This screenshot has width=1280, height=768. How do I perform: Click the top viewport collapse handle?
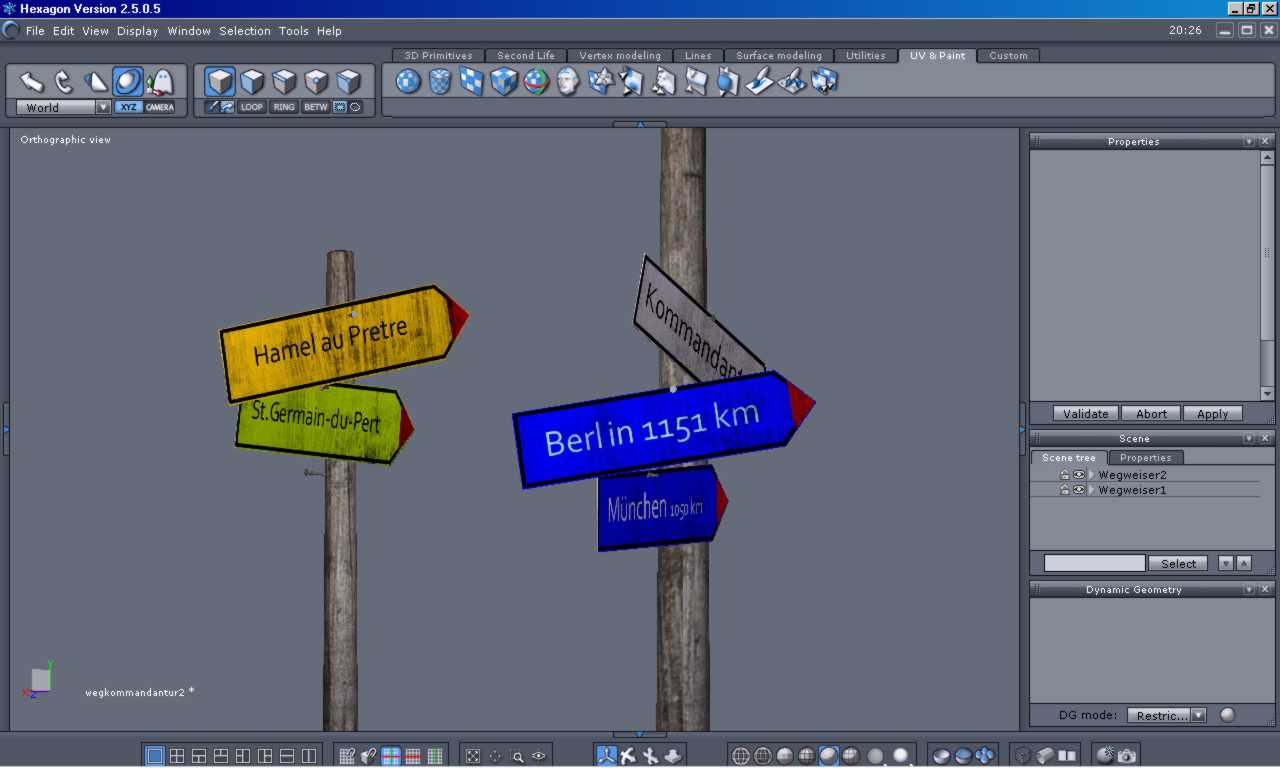click(639, 125)
